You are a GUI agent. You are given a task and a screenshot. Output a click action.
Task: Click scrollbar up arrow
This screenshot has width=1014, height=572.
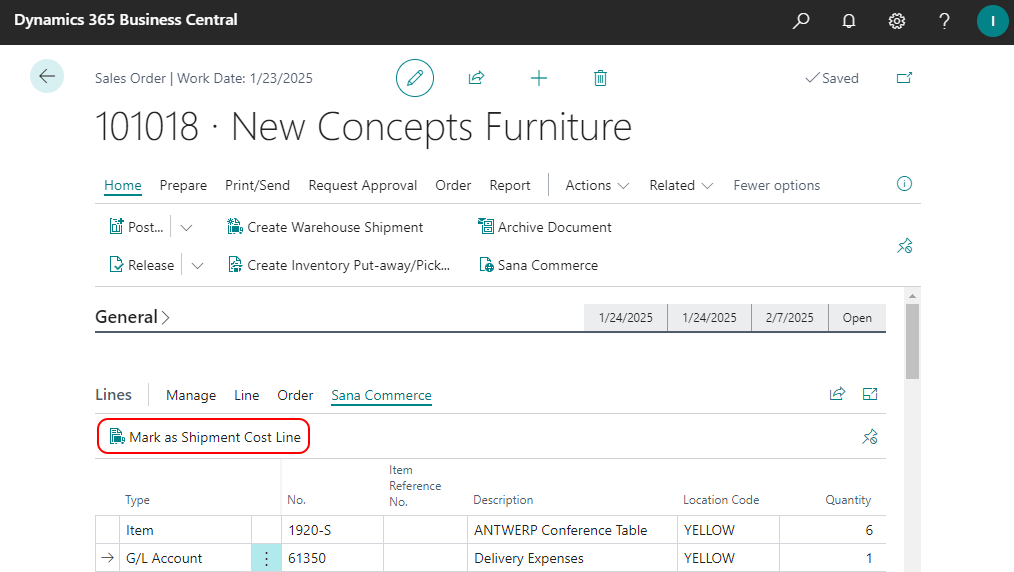[912, 296]
